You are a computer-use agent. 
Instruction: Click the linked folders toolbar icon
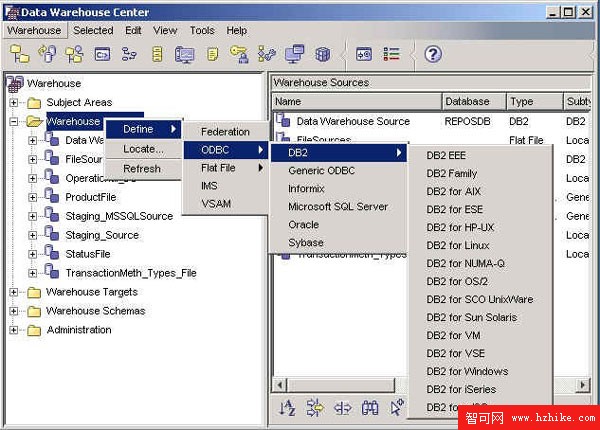19,54
